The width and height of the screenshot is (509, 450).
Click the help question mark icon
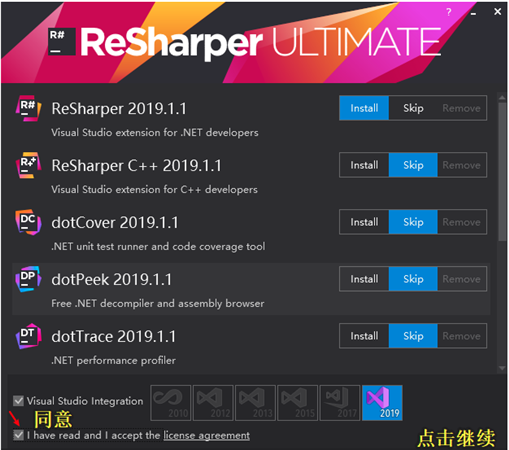point(449,12)
